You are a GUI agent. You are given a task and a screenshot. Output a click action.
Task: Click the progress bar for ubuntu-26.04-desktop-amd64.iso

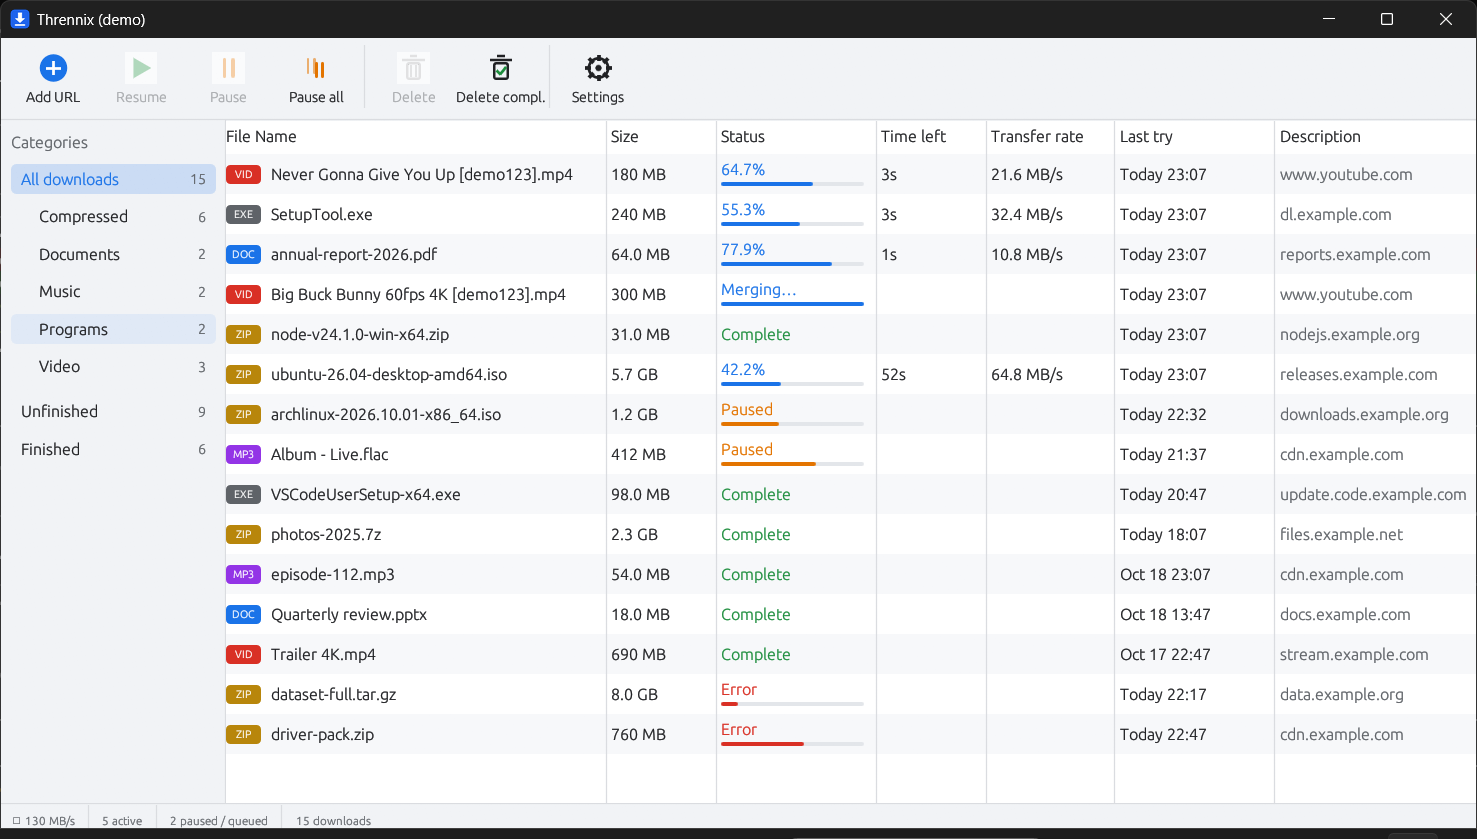792,384
